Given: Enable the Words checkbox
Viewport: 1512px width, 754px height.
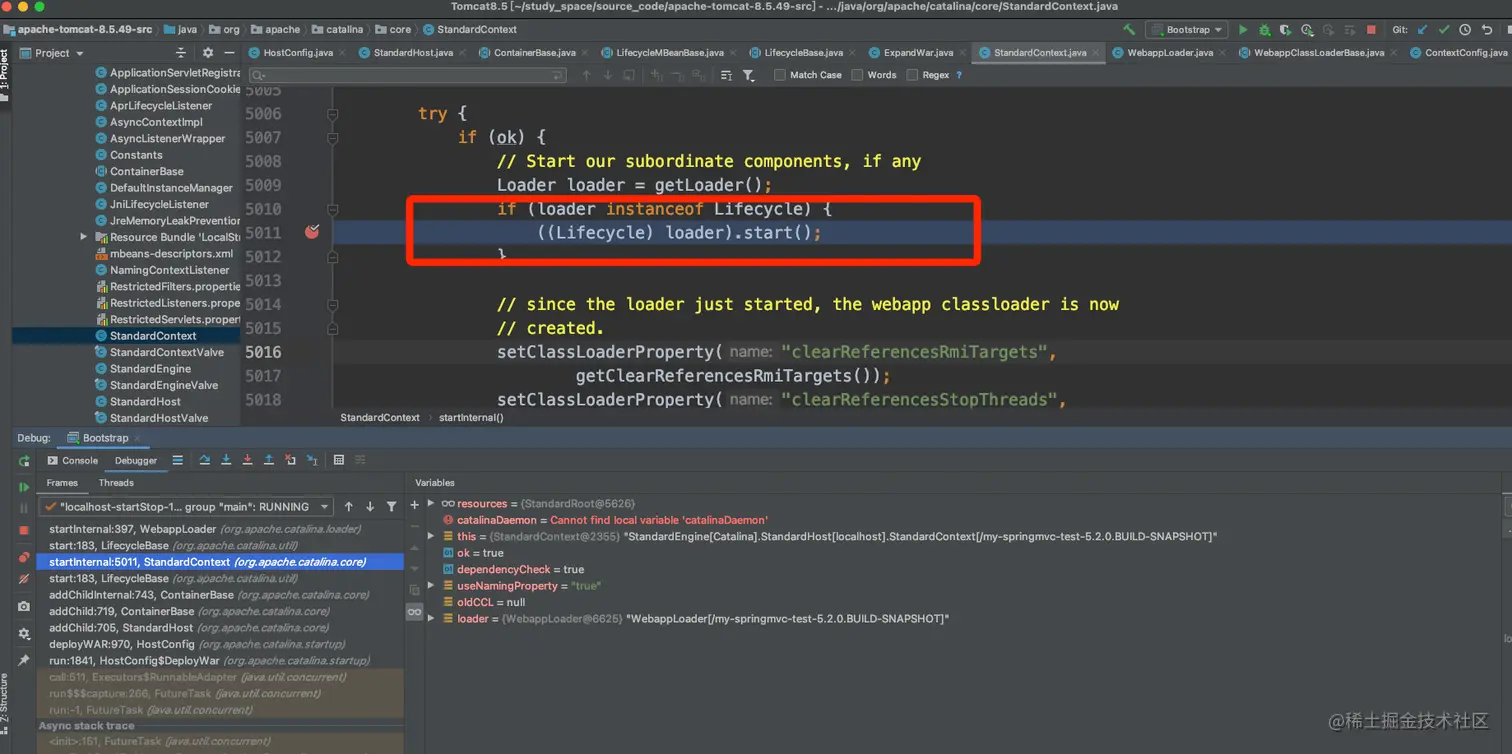Looking at the screenshot, I should pos(857,75).
